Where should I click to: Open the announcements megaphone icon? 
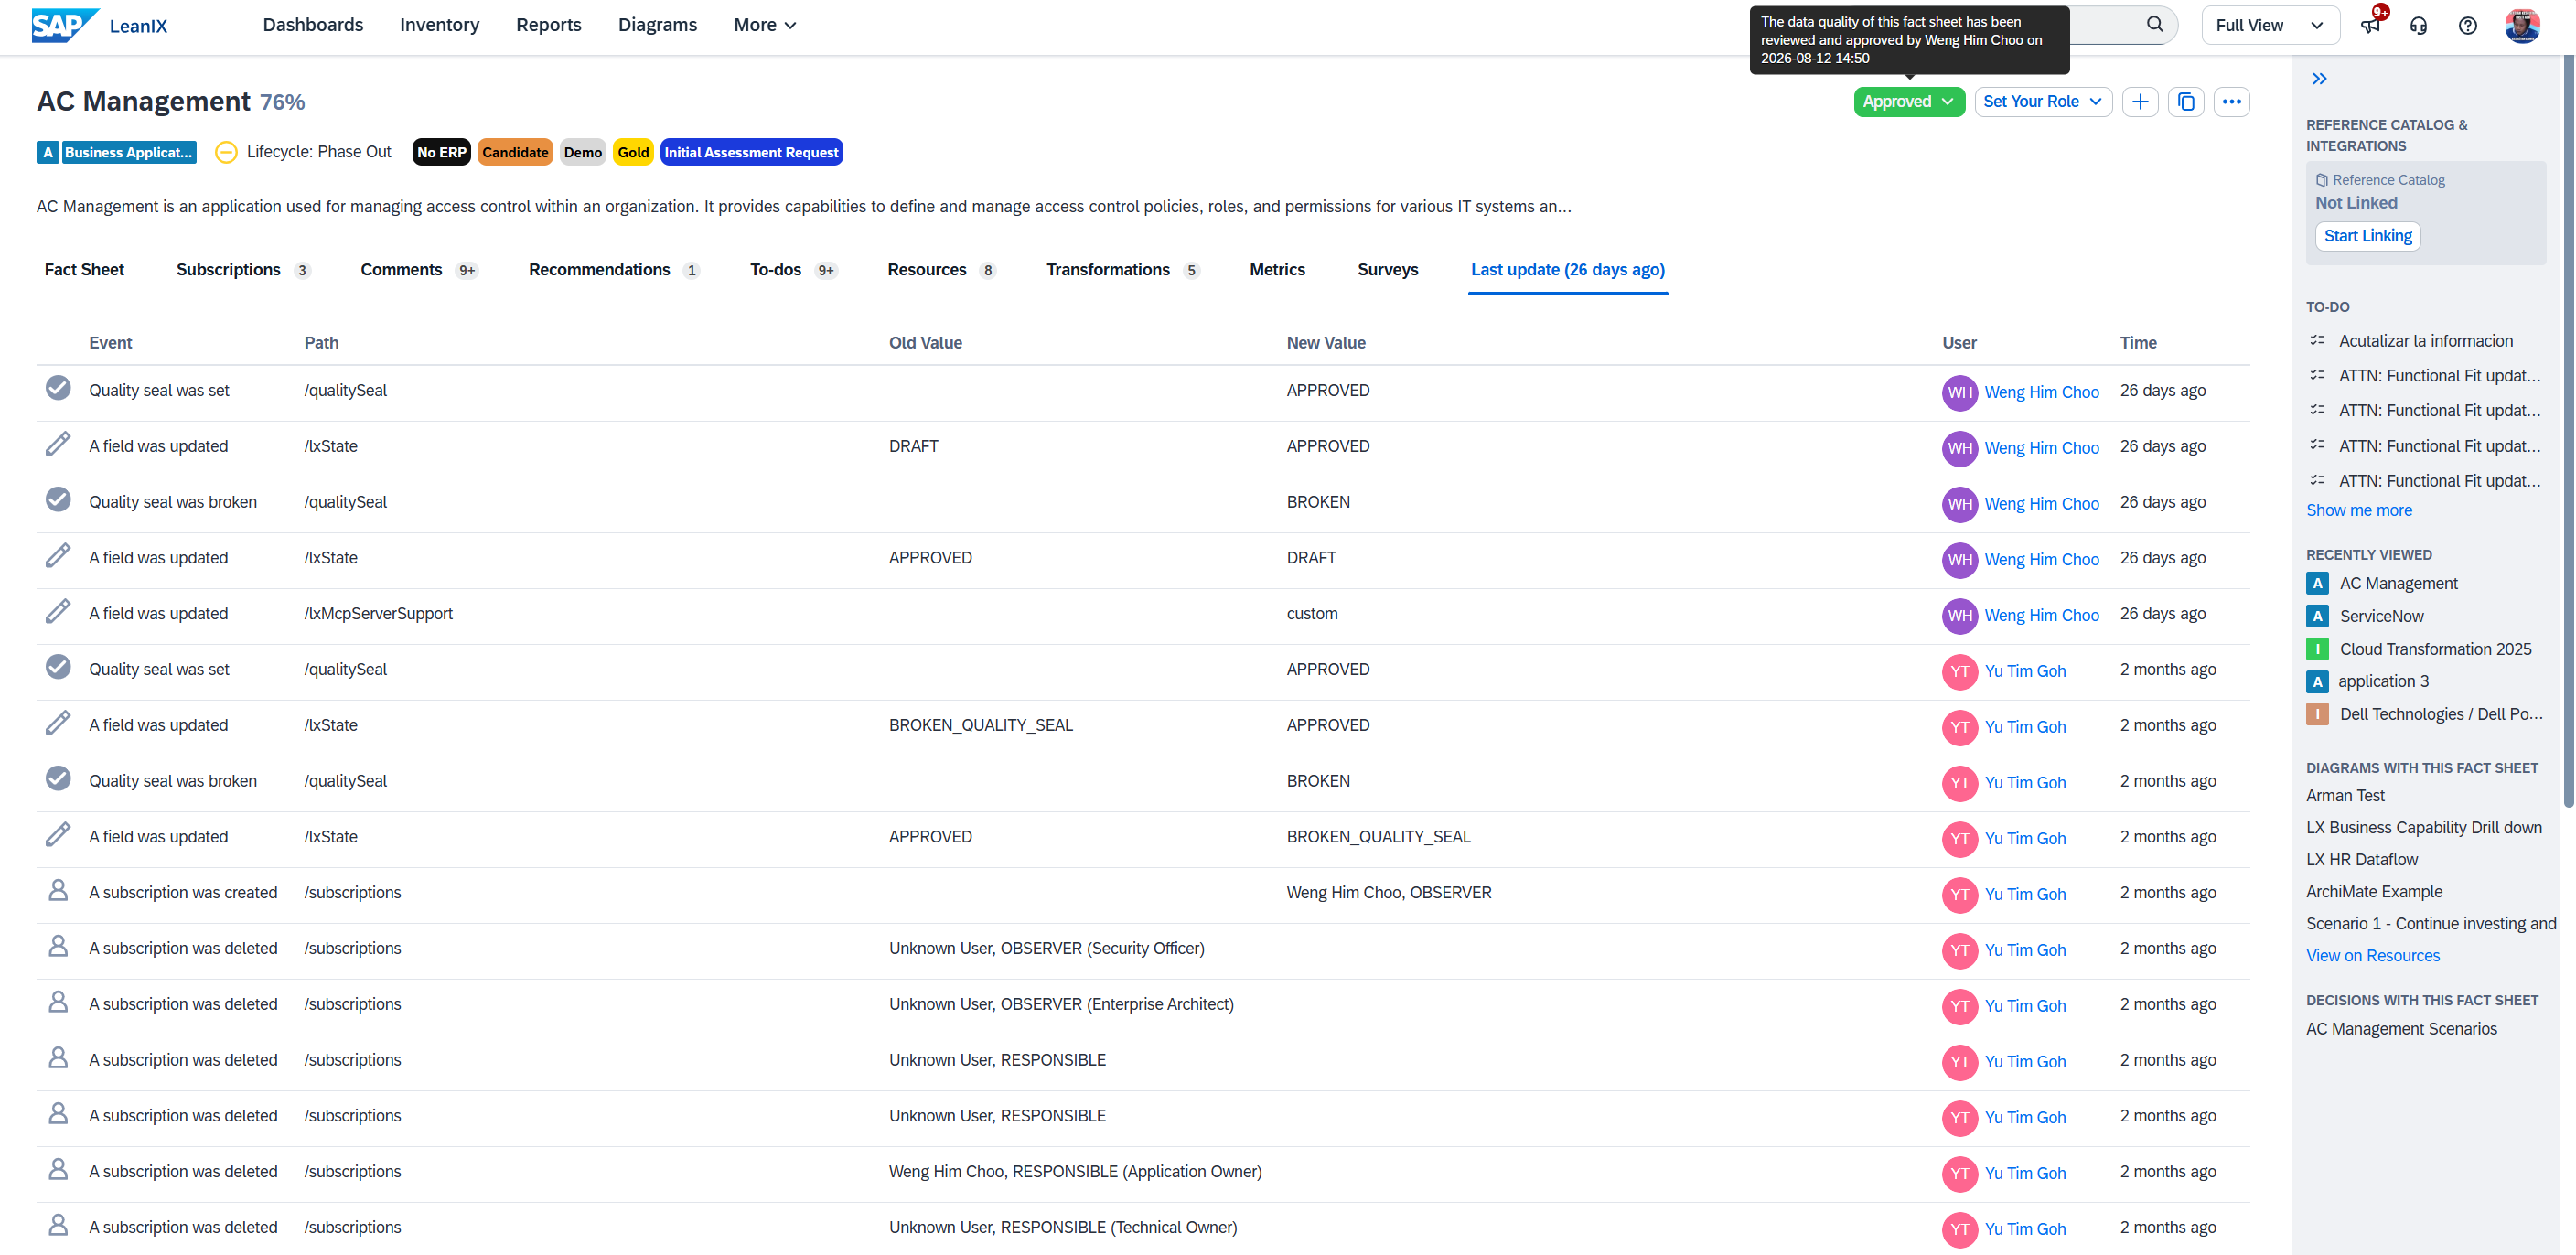pyautogui.click(x=2370, y=25)
